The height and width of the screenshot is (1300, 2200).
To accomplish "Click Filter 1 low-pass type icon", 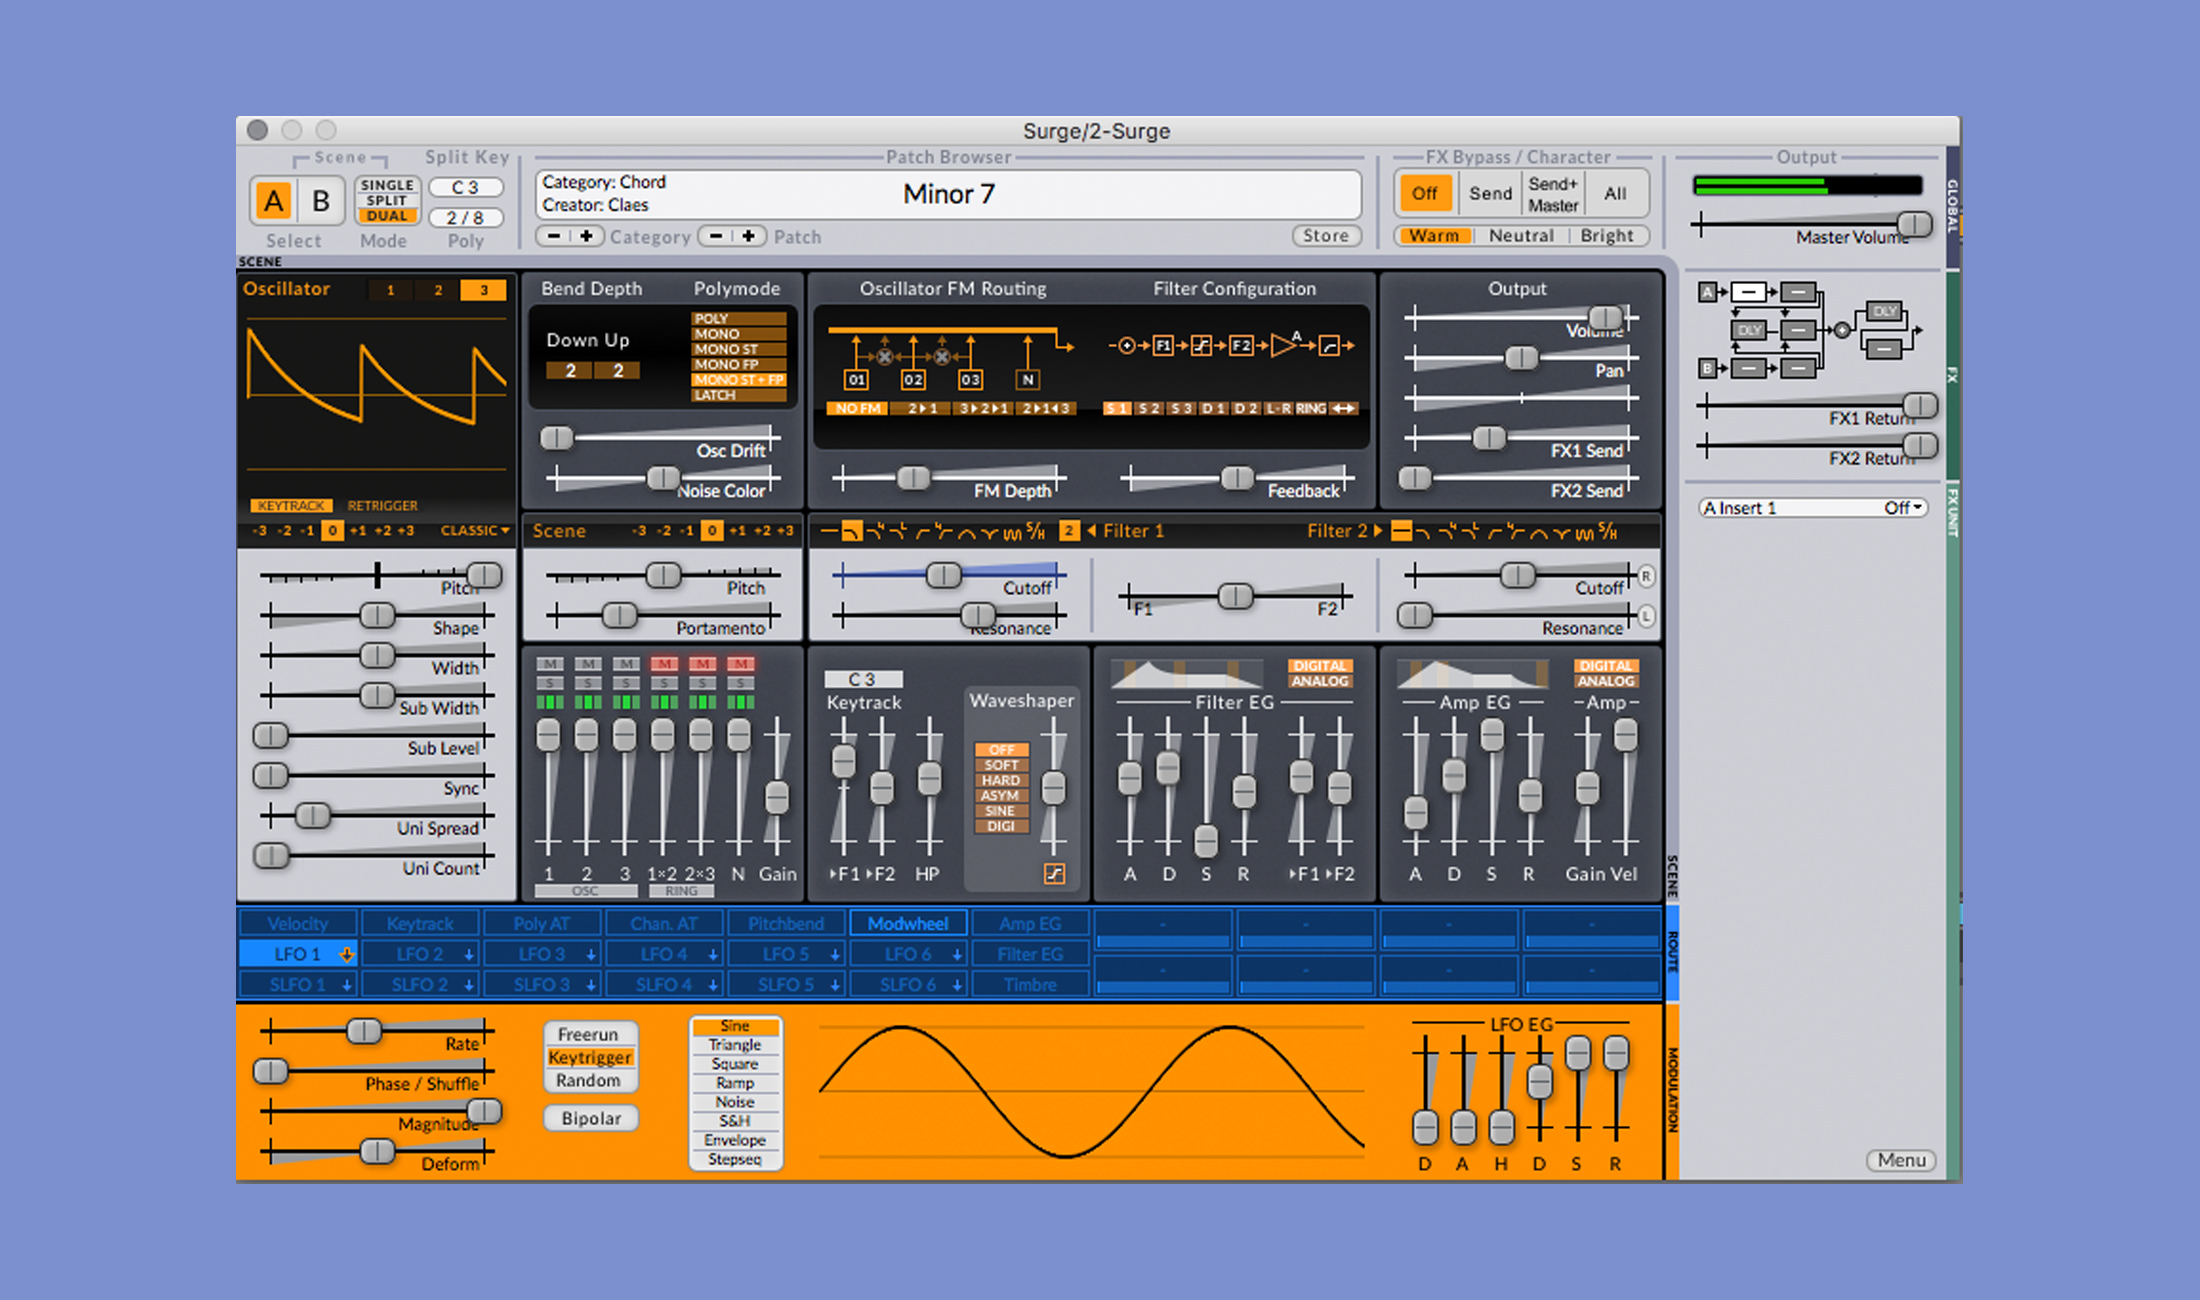I will point(851,532).
